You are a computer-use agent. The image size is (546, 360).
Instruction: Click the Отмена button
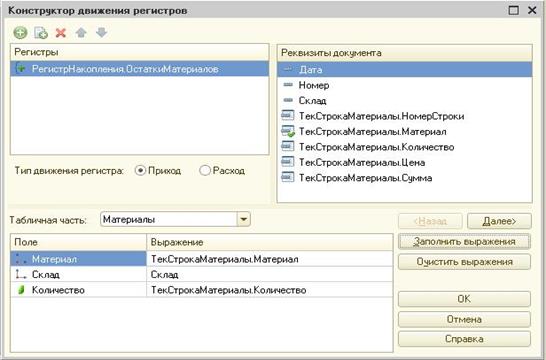(x=464, y=319)
